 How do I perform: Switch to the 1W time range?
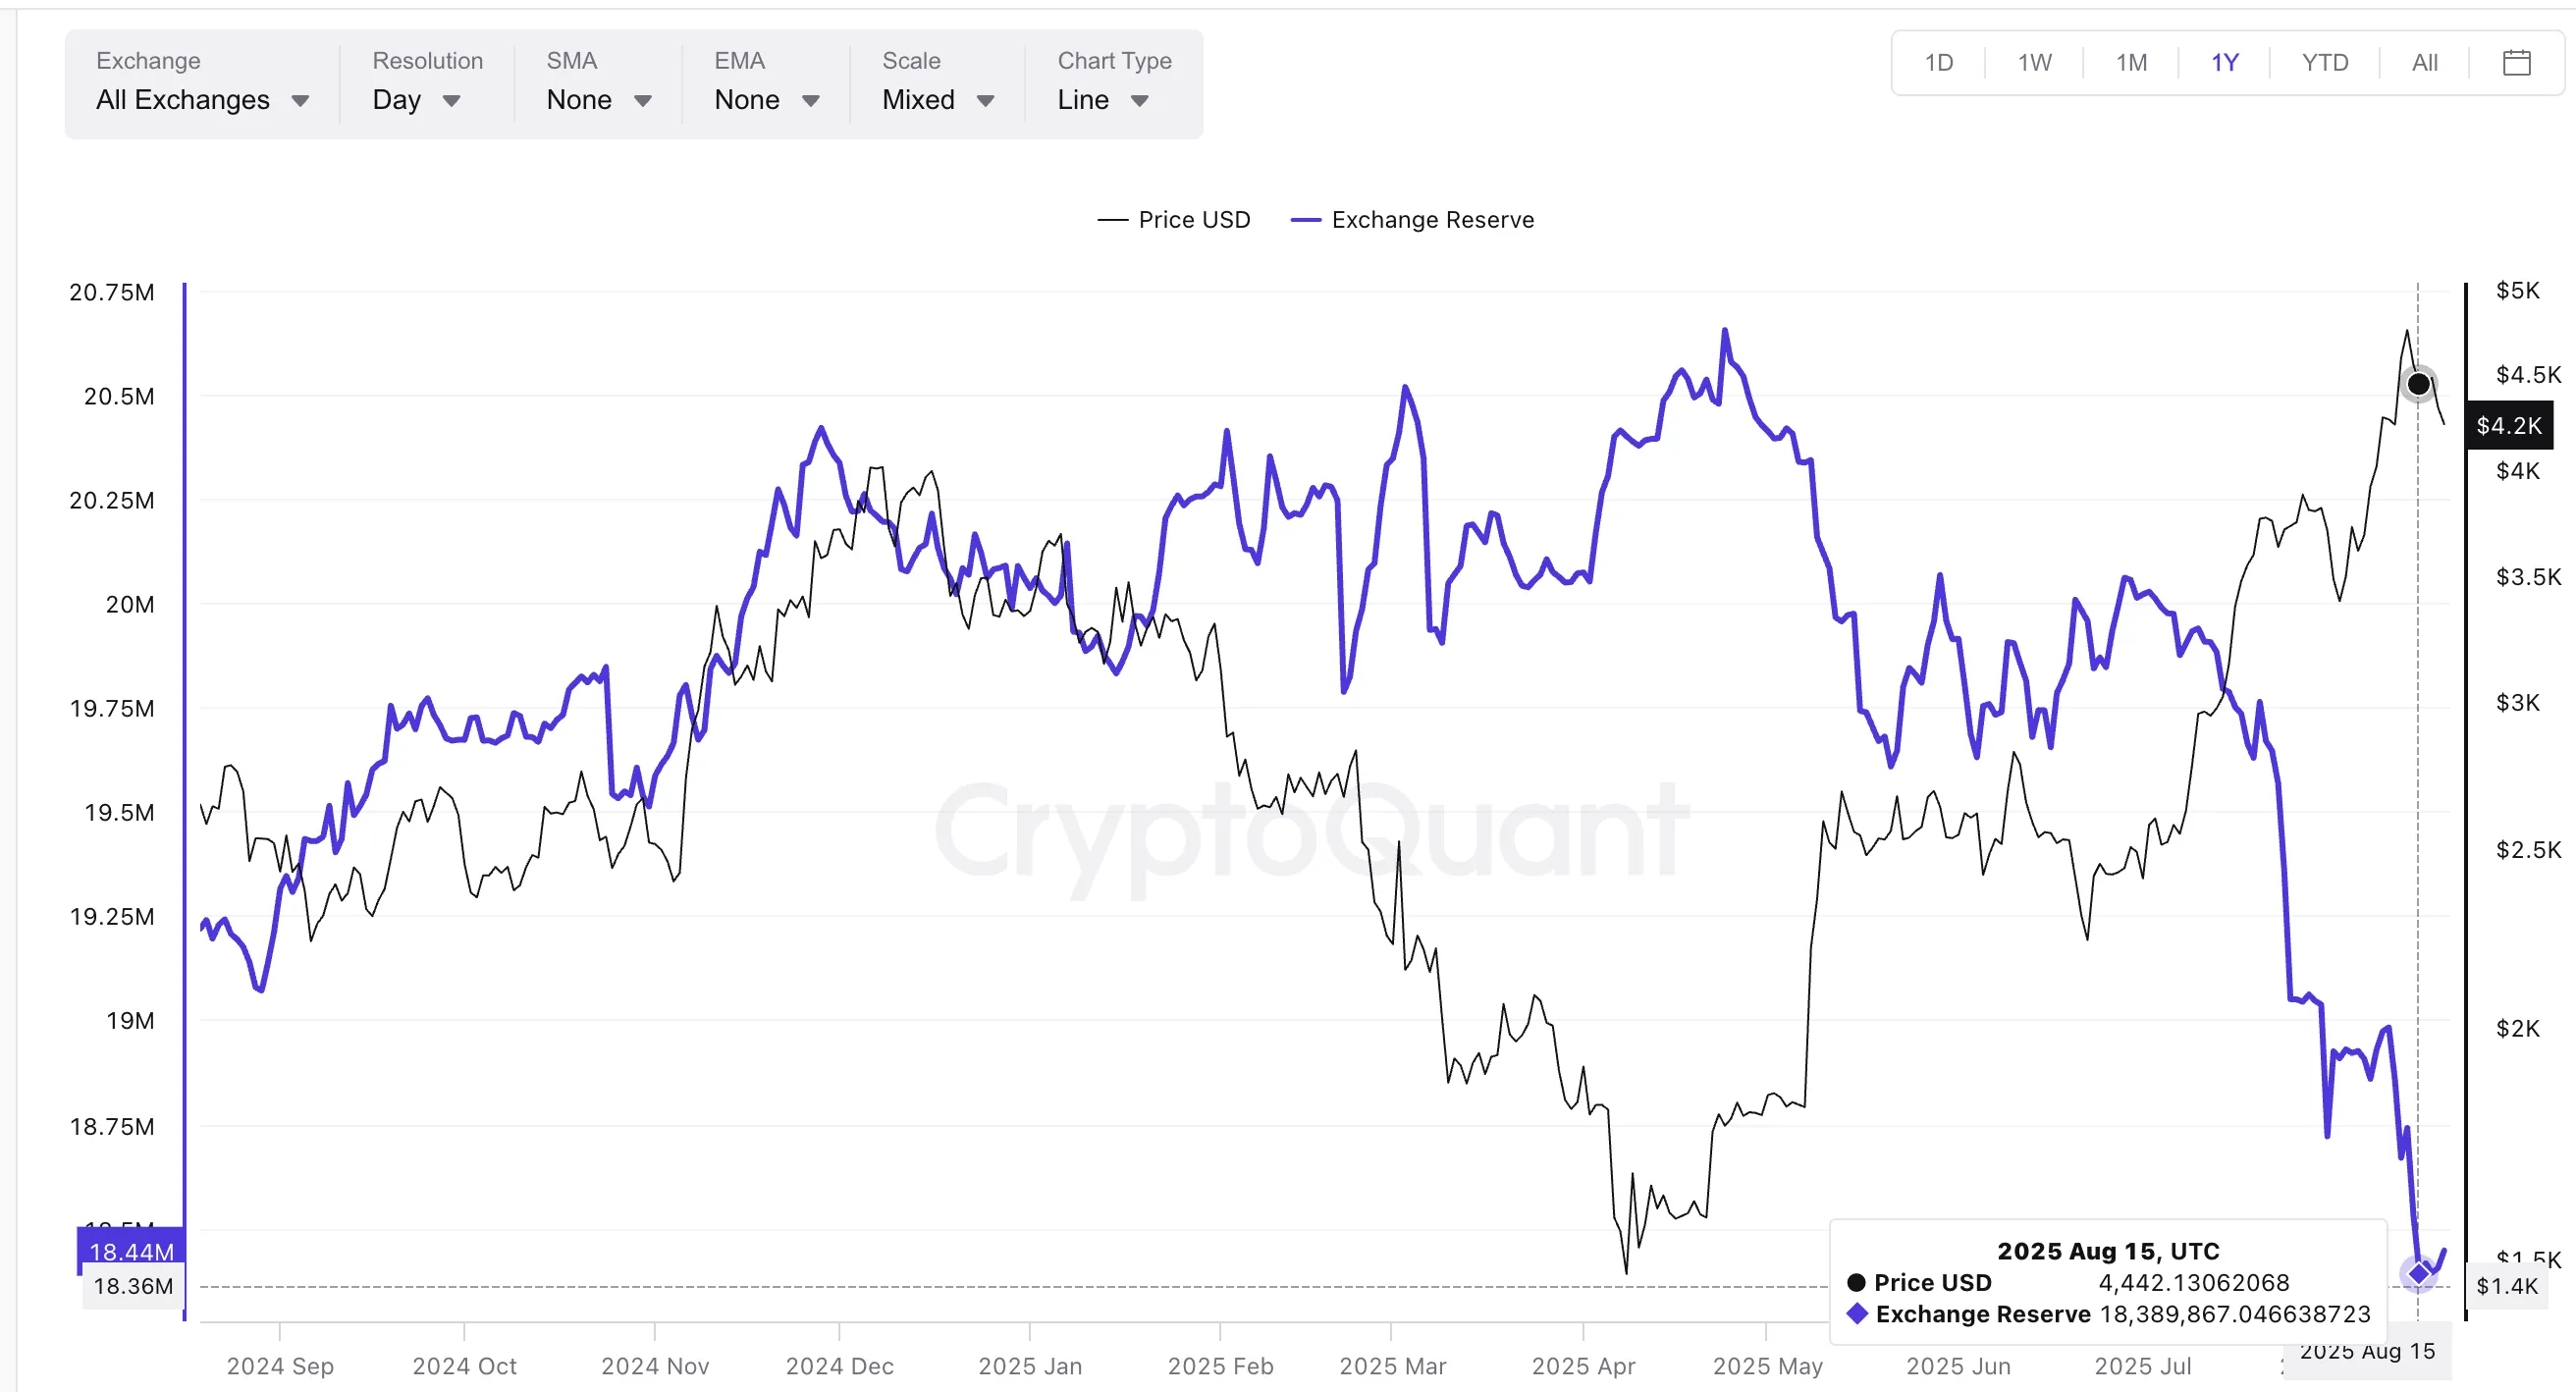(2034, 63)
